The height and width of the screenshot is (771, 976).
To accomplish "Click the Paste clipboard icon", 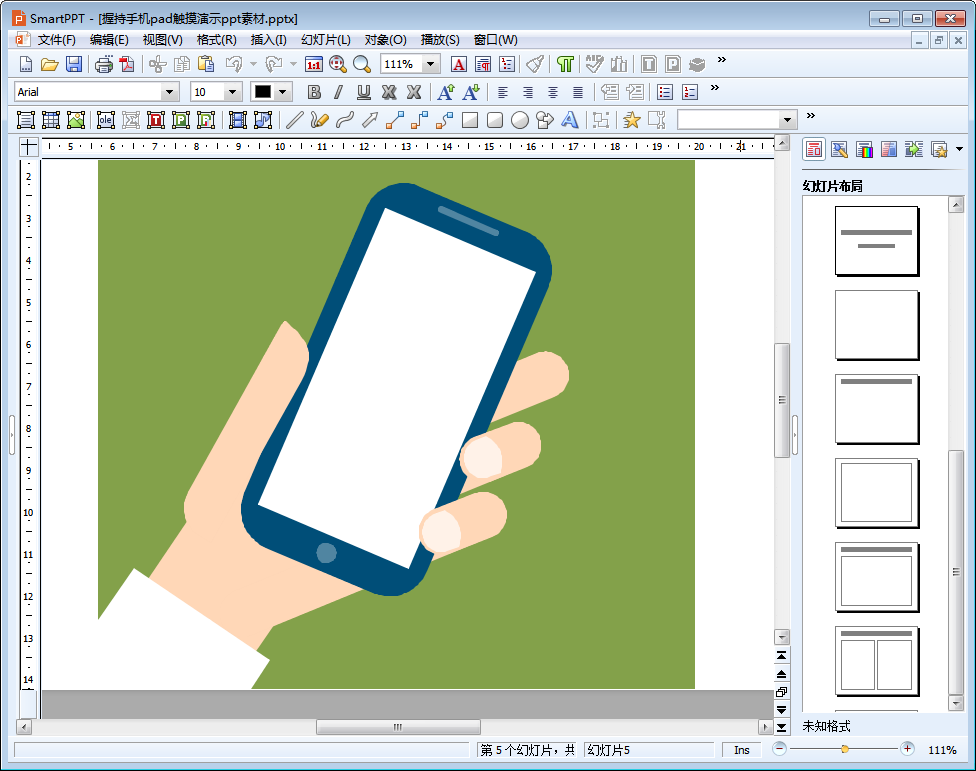I will [x=206, y=64].
